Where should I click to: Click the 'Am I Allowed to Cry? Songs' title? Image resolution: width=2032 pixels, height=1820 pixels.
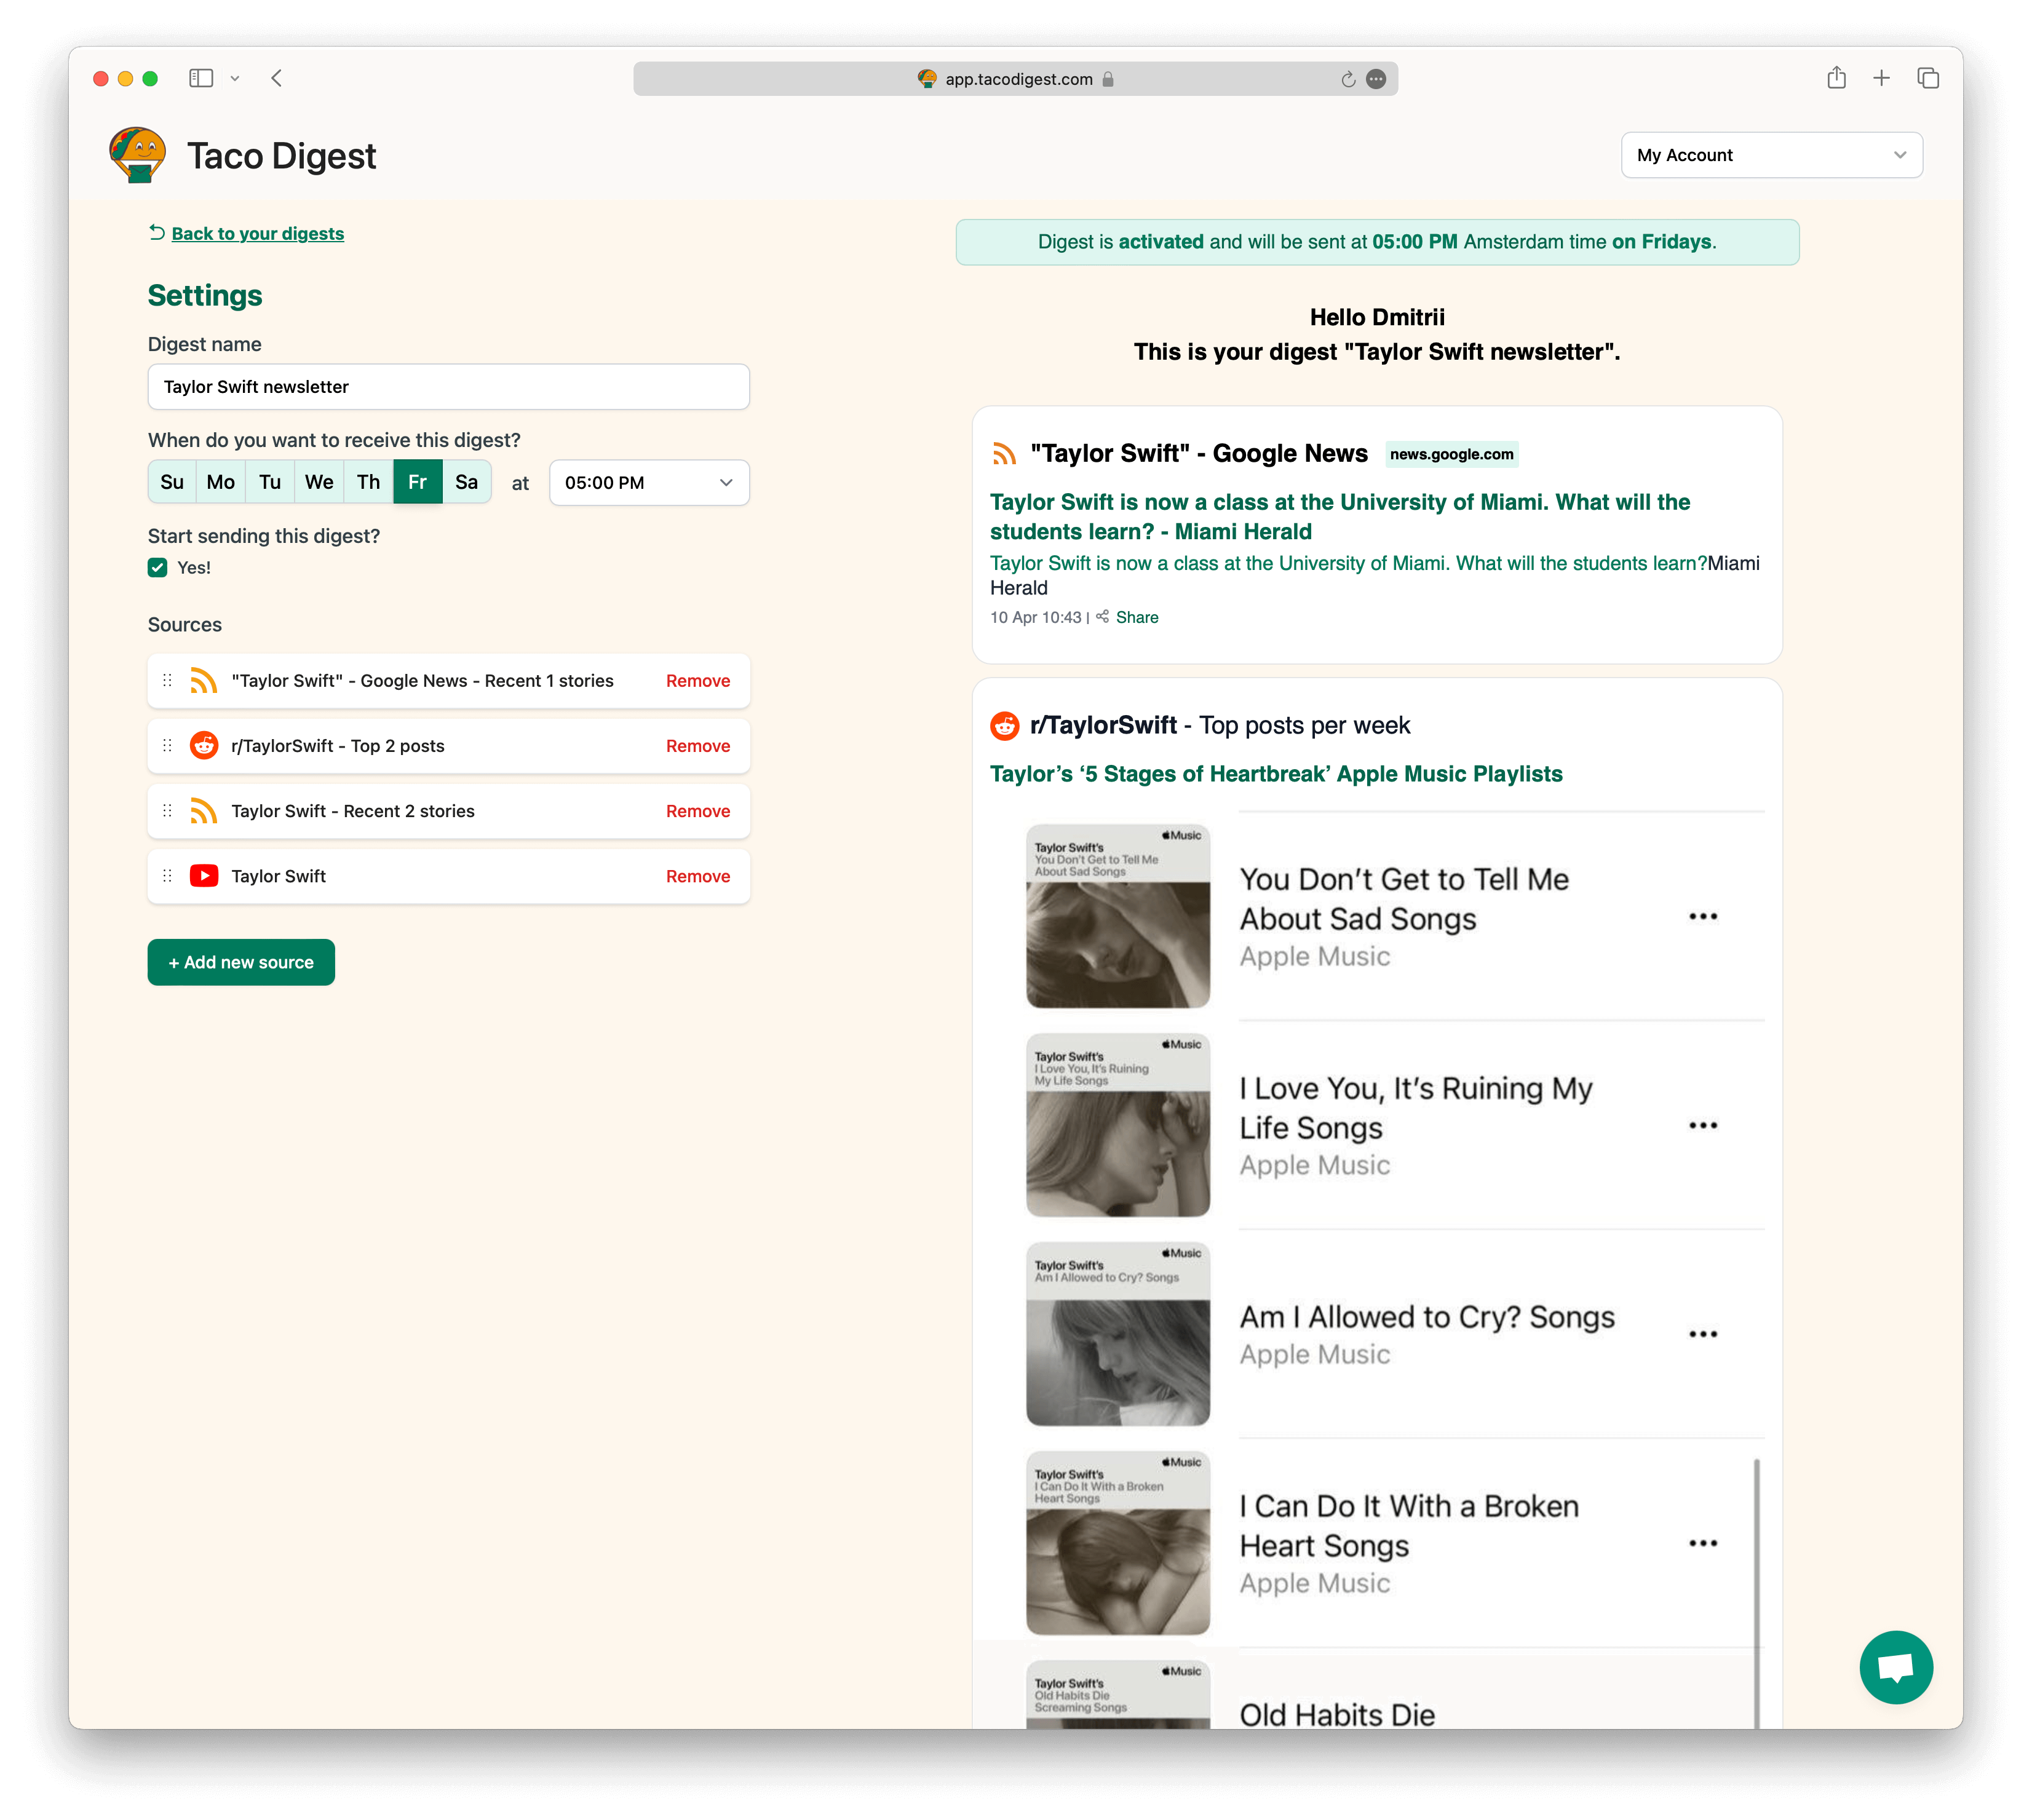[1427, 1318]
